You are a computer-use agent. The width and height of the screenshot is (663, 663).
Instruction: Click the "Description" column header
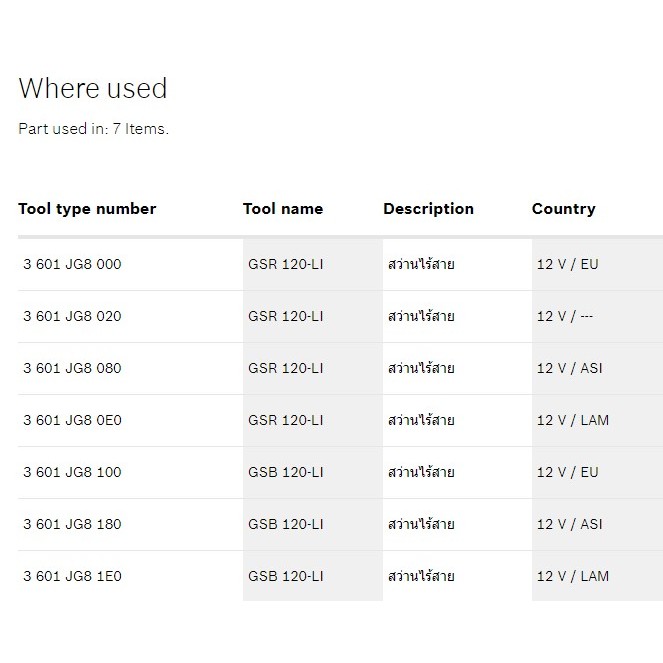click(x=428, y=209)
